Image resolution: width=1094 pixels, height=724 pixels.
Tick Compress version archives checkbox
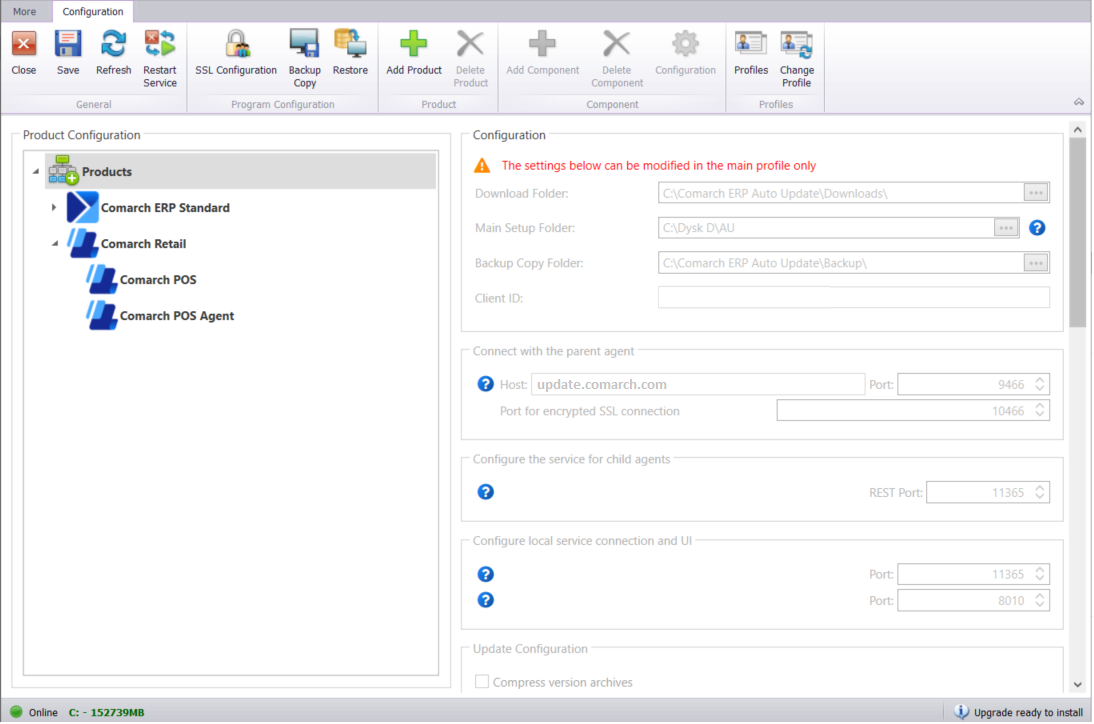click(x=481, y=682)
